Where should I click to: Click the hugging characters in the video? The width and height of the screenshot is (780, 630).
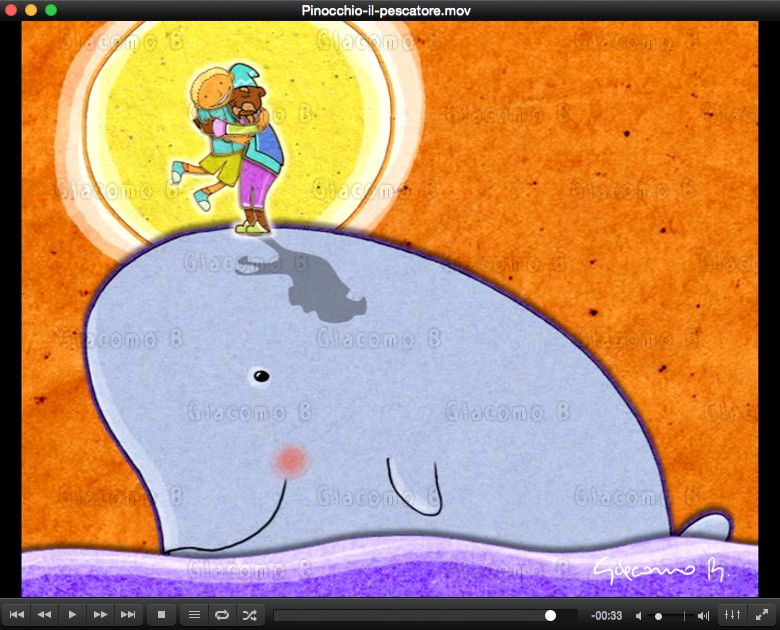(x=228, y=148)
